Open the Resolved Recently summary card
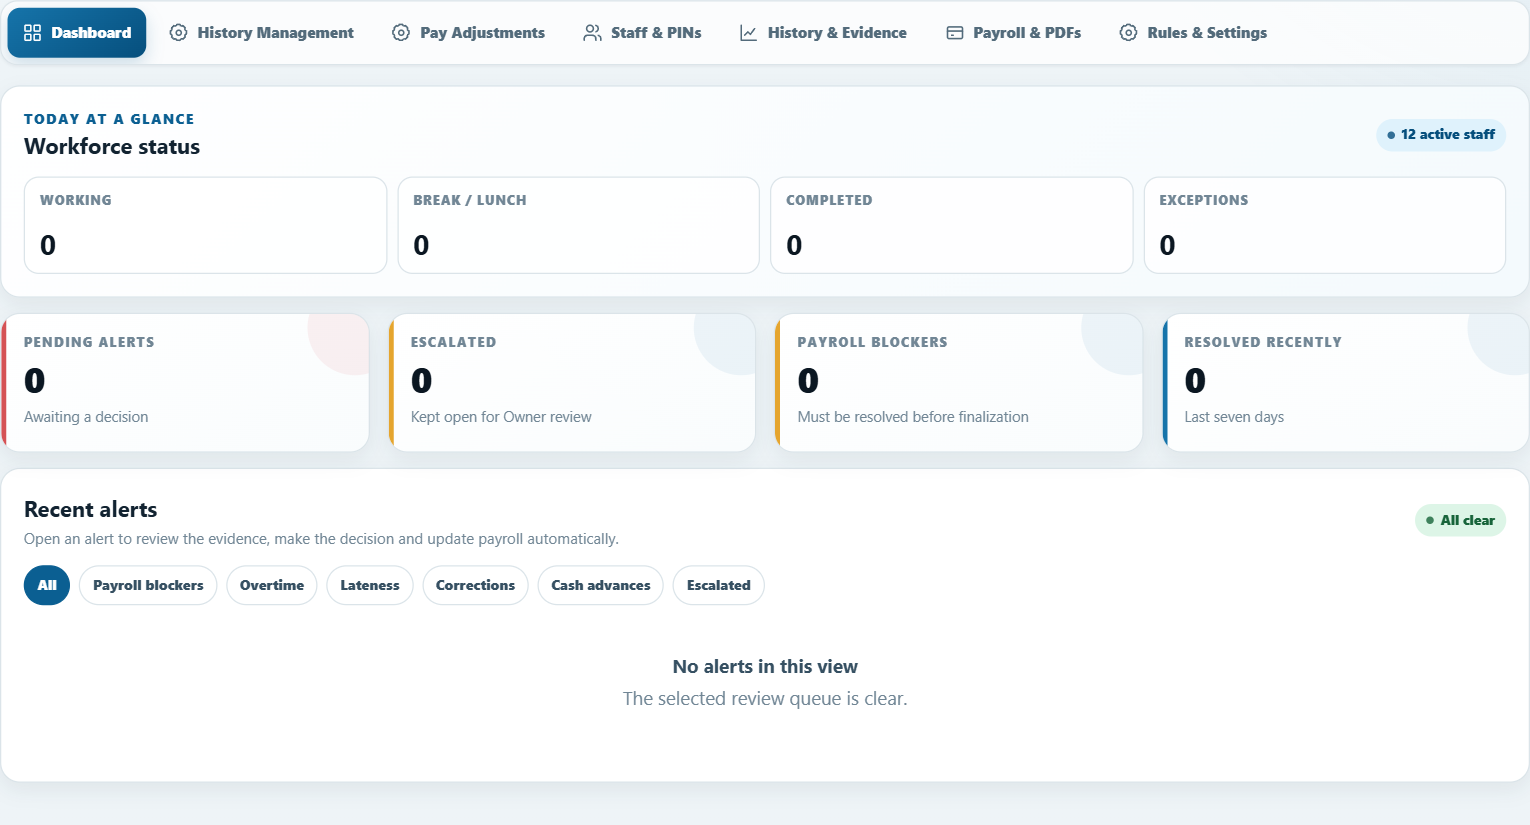Image resolution: width=1530 pixels, height=825 pixels. click(1346, 382)
